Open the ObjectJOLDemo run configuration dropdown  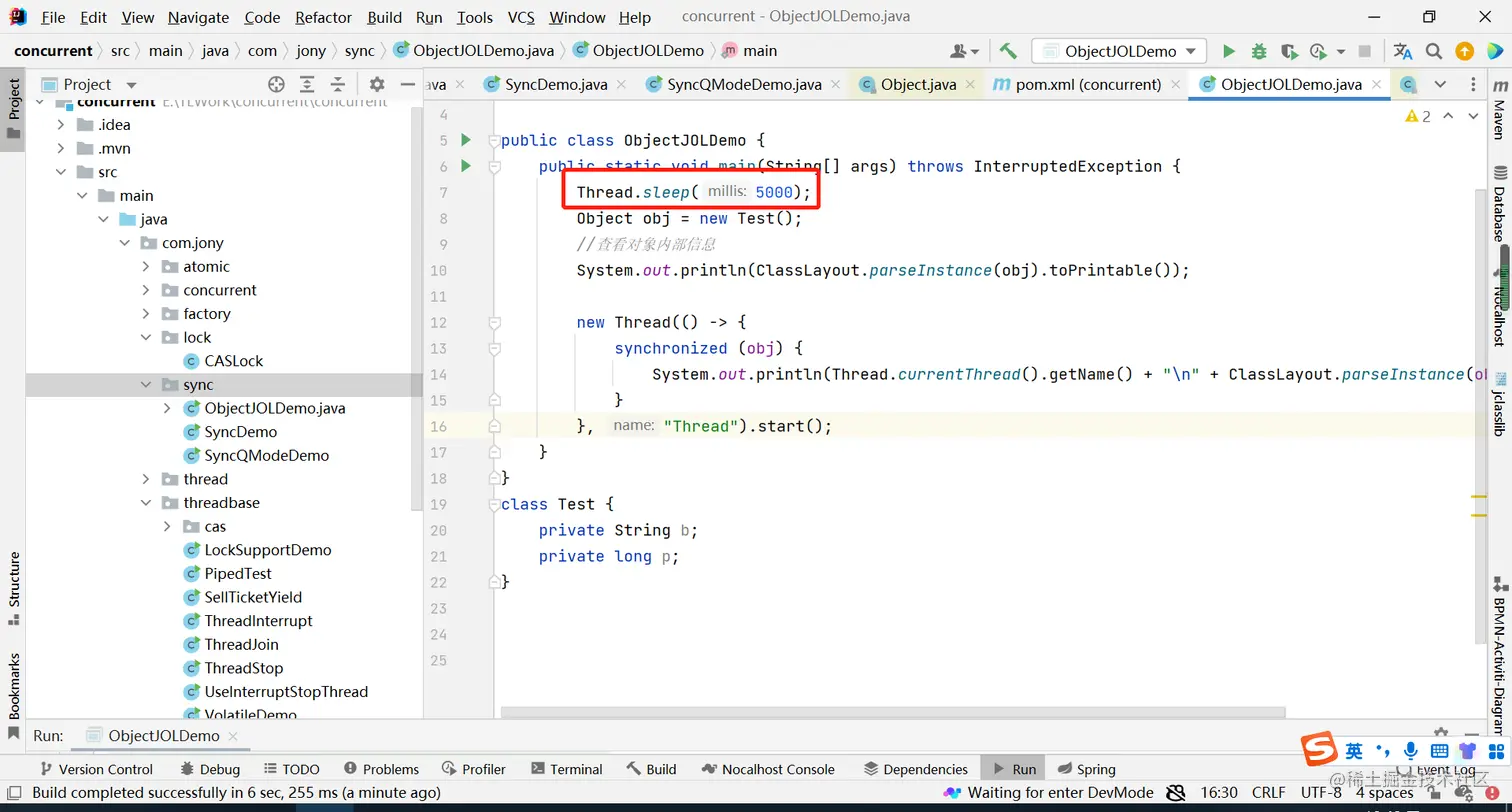(1119, 51)
